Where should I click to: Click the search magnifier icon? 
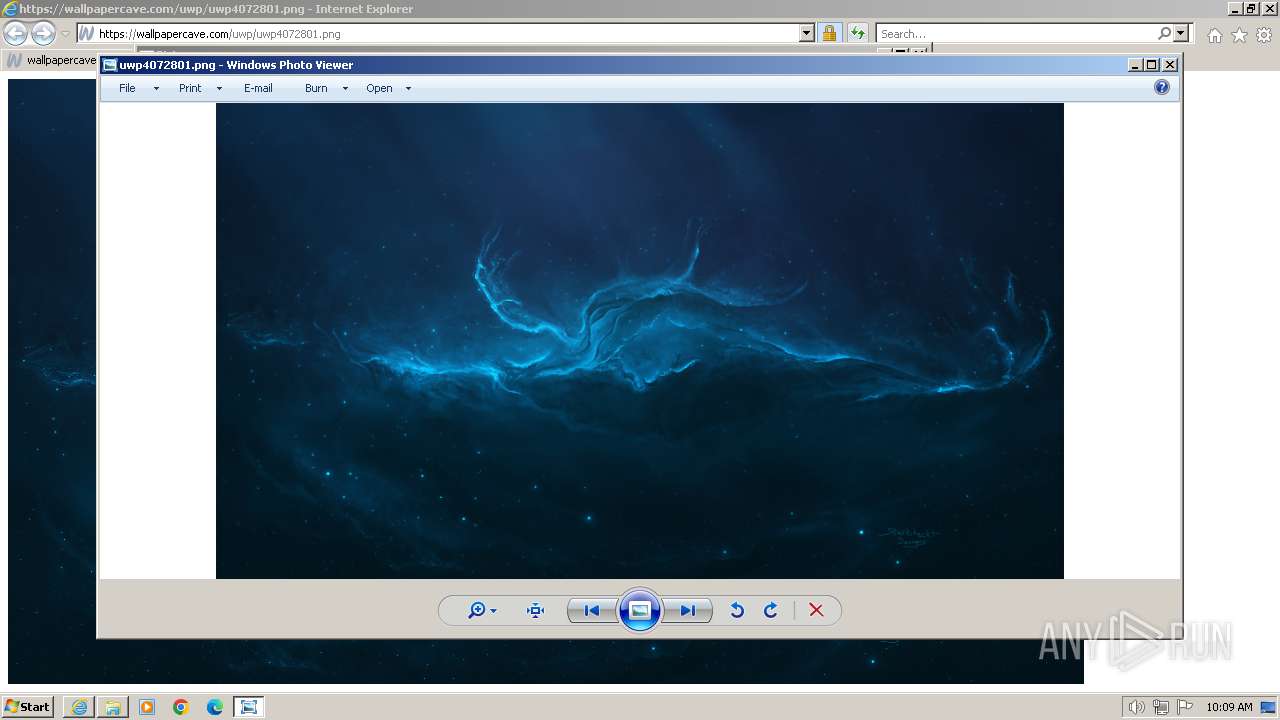[x=1164, y=33]
